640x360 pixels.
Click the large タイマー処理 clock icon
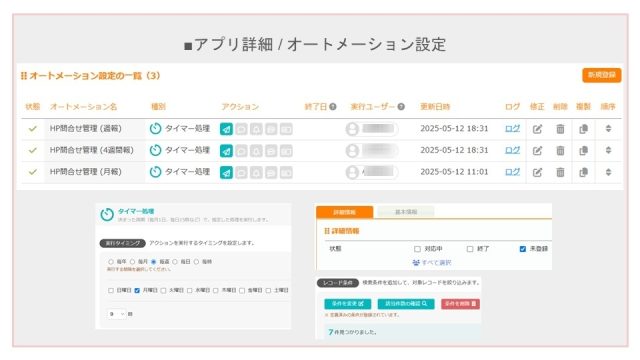pyautogui.click(x=107, y=214)
